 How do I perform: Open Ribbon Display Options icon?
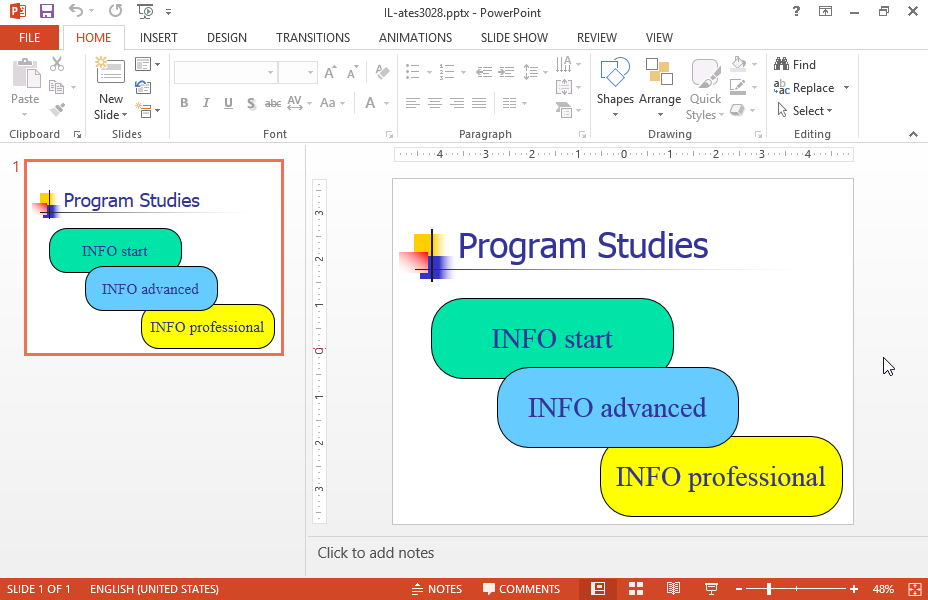(x=825, y=11)
